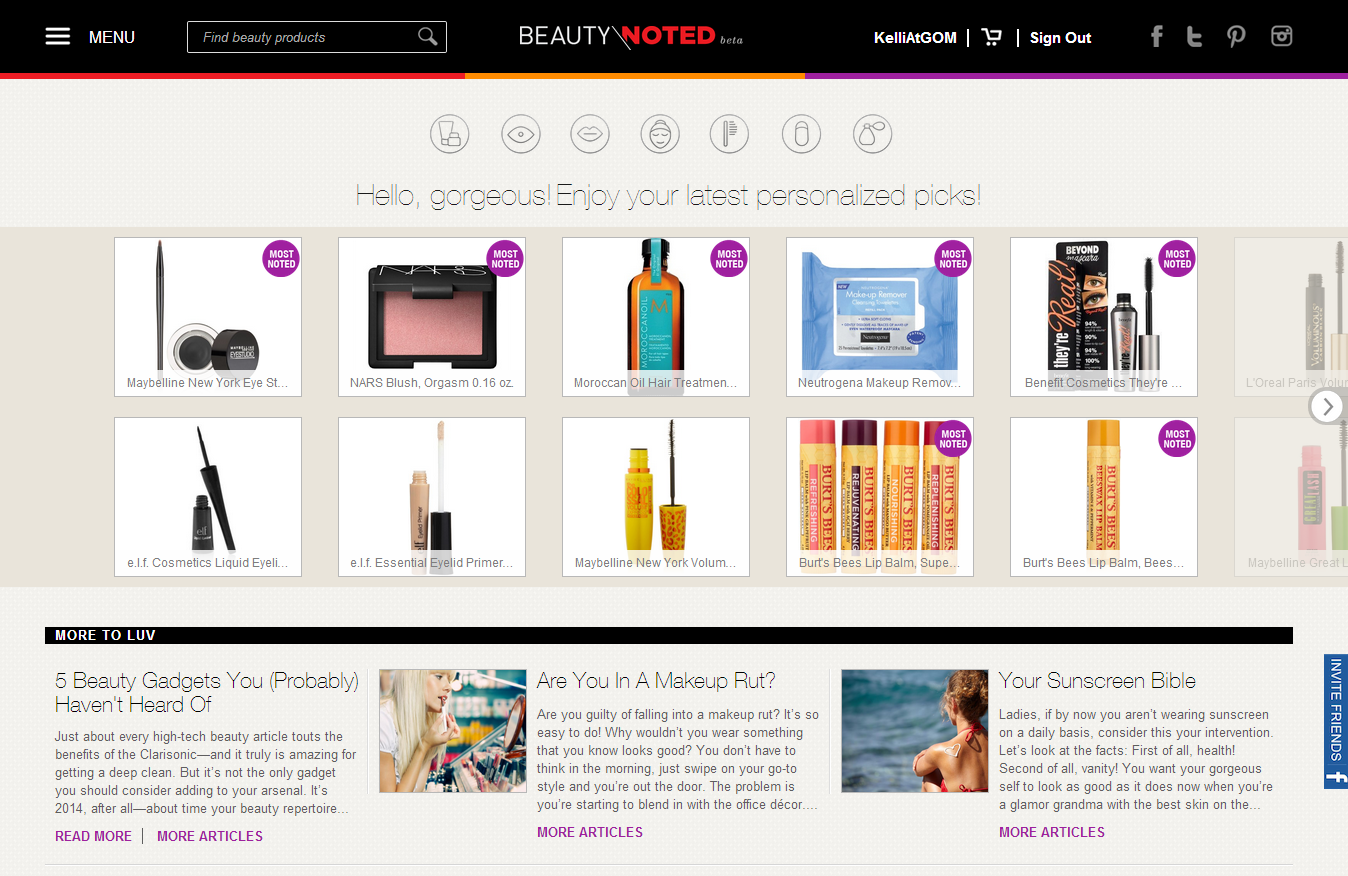
Task: Click MORE ARTICLES under Sunscreen Bible article
Action: point(1052,832)
